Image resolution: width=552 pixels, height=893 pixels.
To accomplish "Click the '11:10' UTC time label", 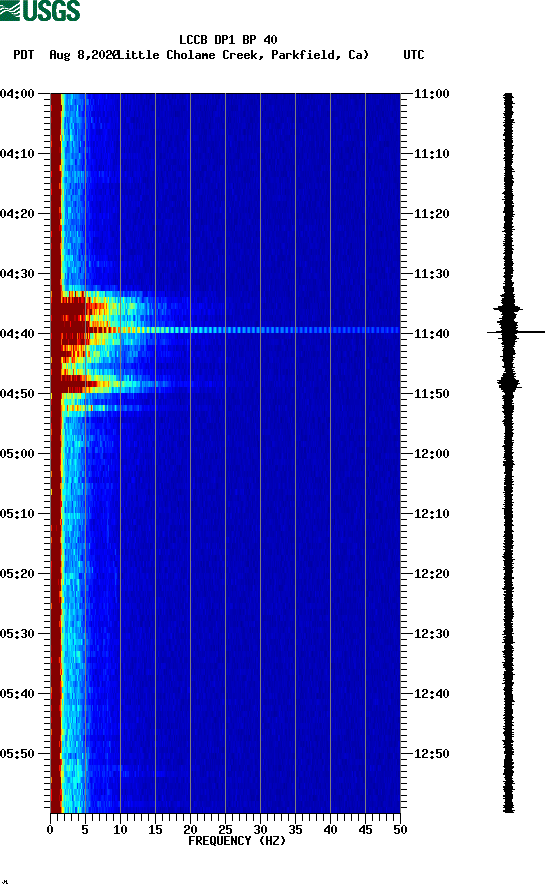I will 432,154.
